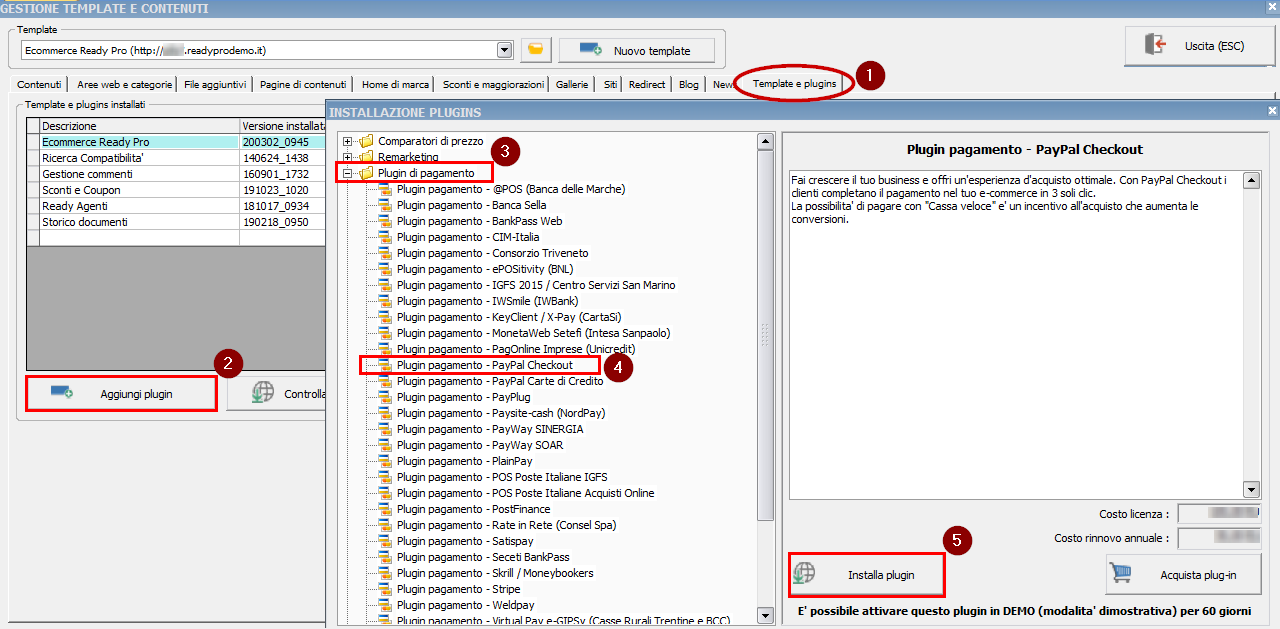Image resolution: width=1280 pixels, height=629 pixels.
Task: Click the Seceti BankPass plugin icon
Action: pos(385,557)
